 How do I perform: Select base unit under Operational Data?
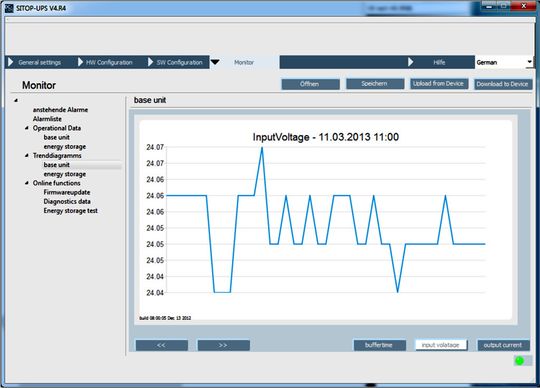pos(56,137)
